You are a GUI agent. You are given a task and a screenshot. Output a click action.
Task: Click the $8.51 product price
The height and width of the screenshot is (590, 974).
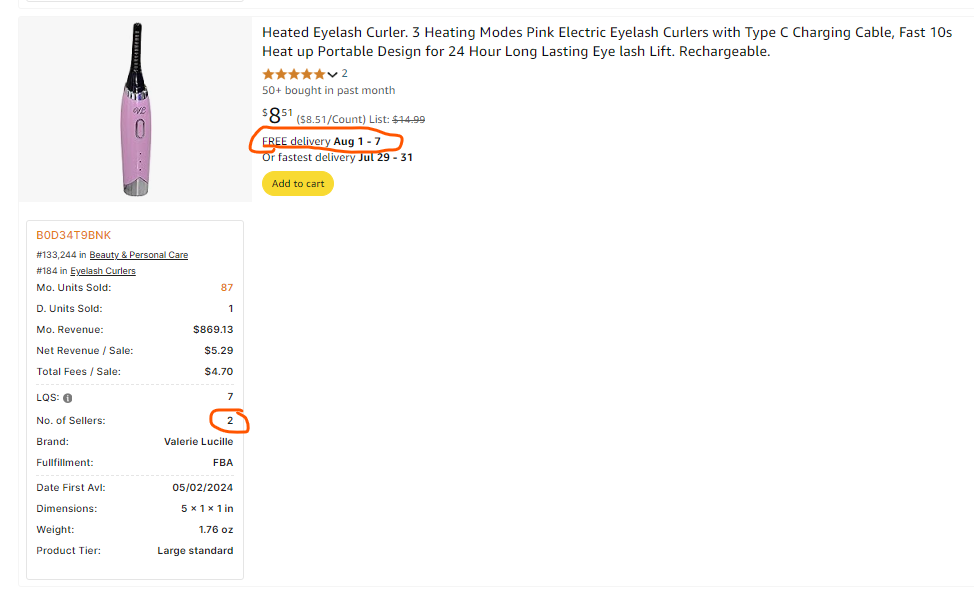(x=277, y=116)
